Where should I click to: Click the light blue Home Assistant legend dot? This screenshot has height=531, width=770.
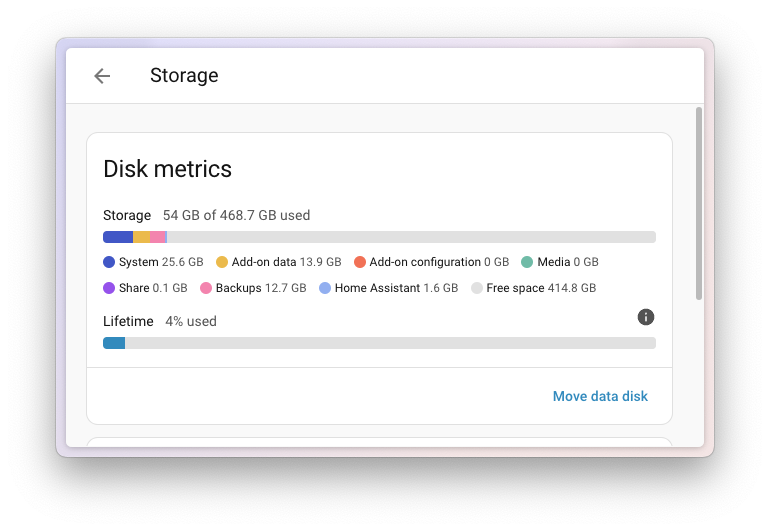click(325, 288)
